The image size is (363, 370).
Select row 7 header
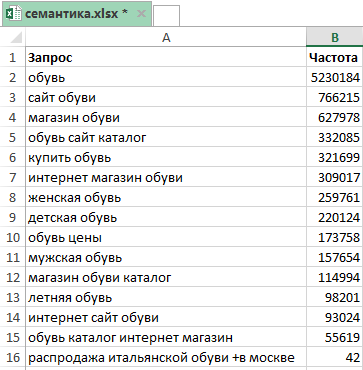coord(12,177)
